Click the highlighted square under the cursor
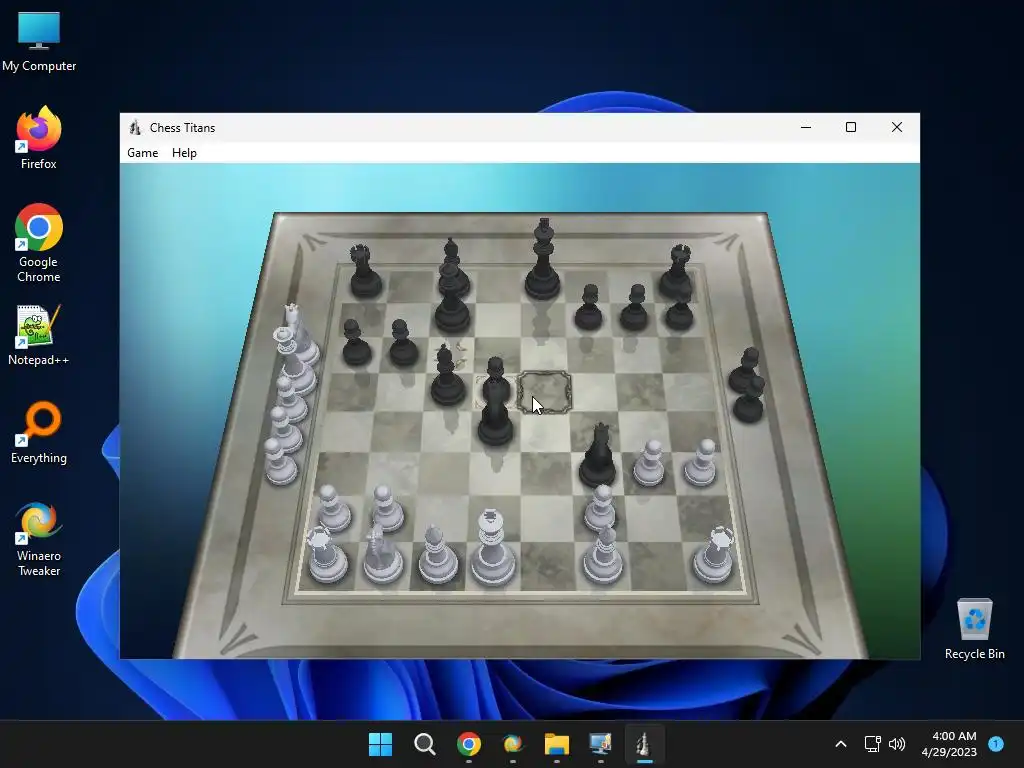 545,392
